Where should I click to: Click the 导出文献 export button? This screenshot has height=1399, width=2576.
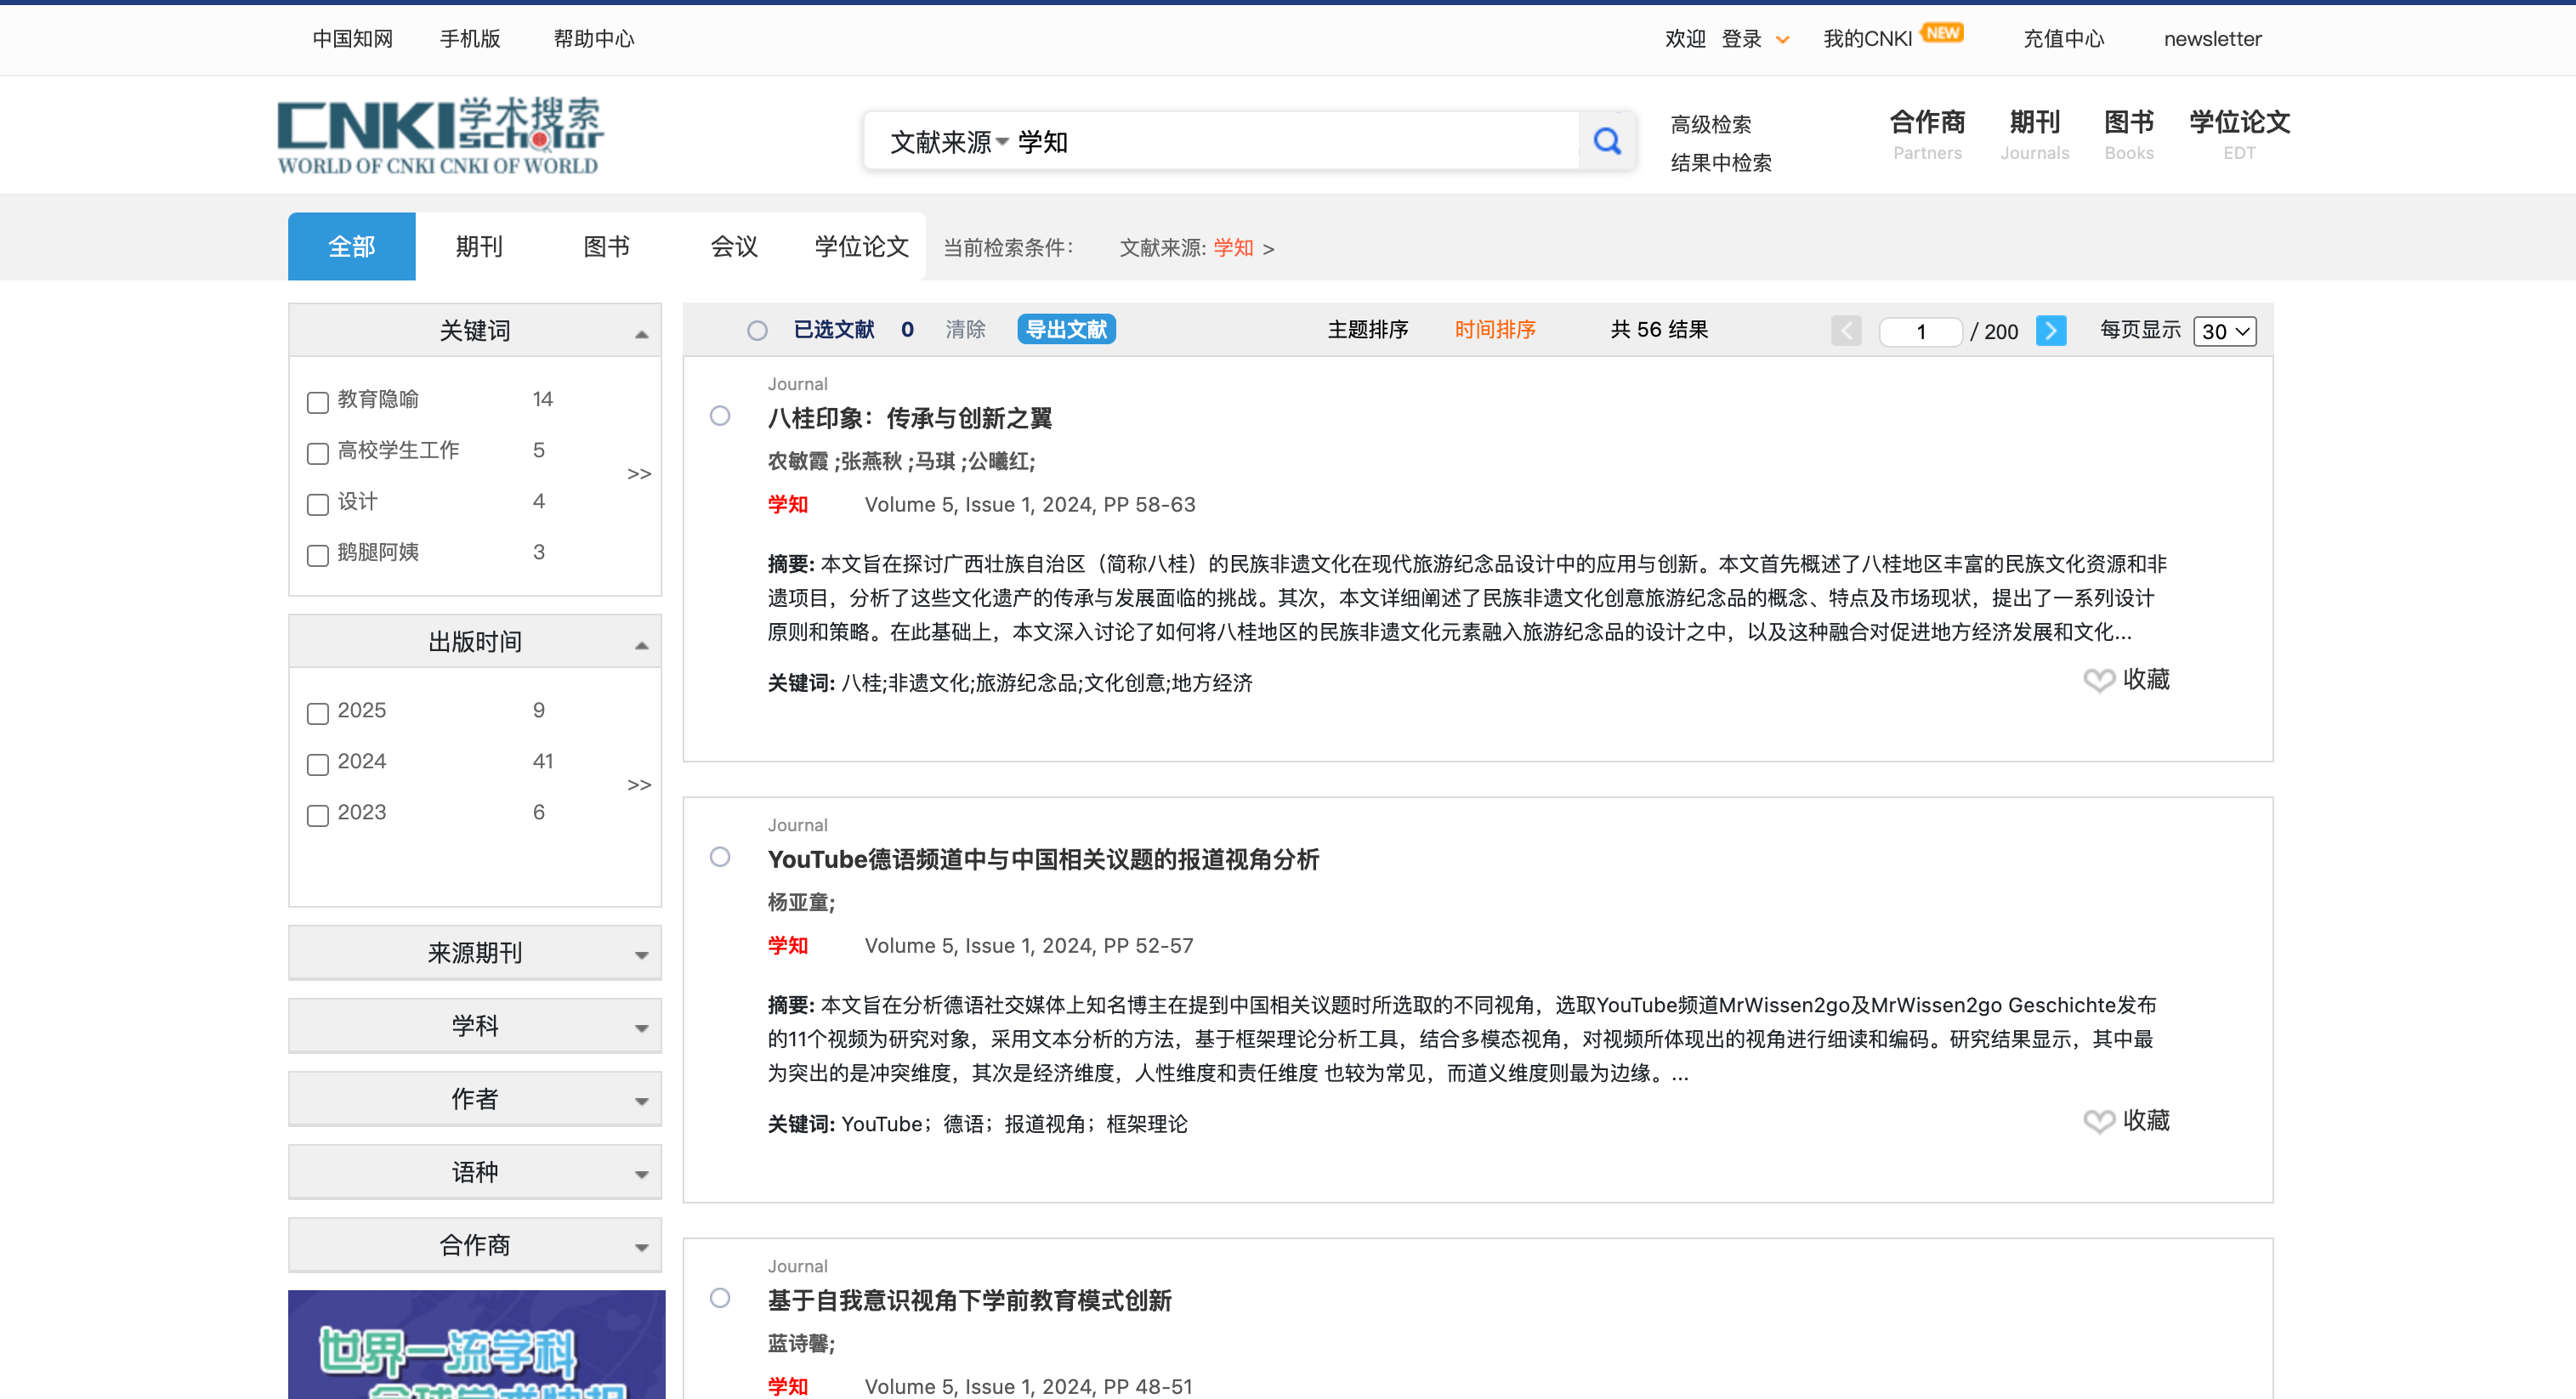[1065, 329]
